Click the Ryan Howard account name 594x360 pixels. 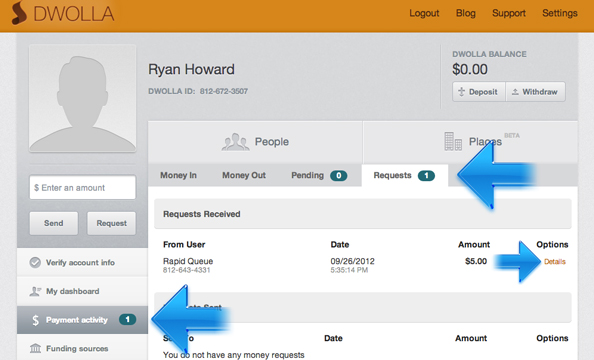coord(191,69)
